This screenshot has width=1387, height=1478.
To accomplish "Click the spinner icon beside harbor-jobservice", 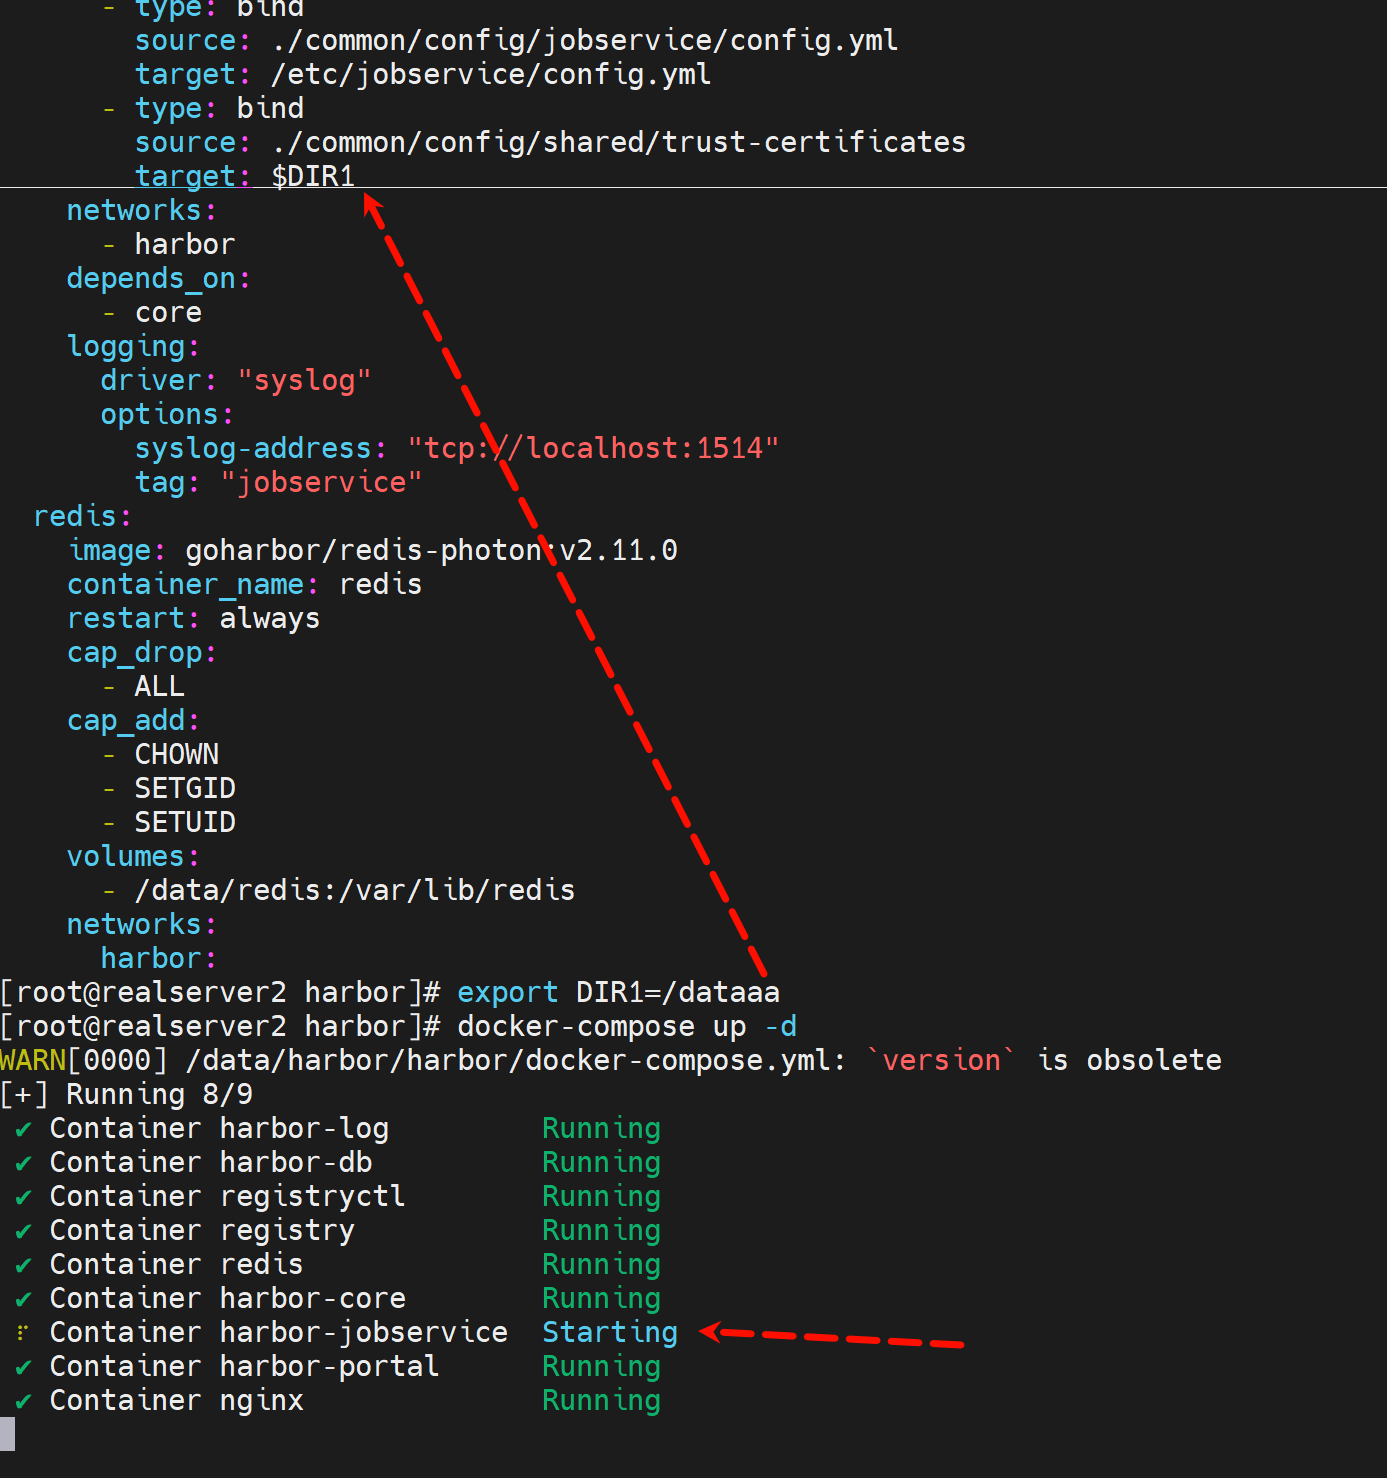I will (23, 1333).
